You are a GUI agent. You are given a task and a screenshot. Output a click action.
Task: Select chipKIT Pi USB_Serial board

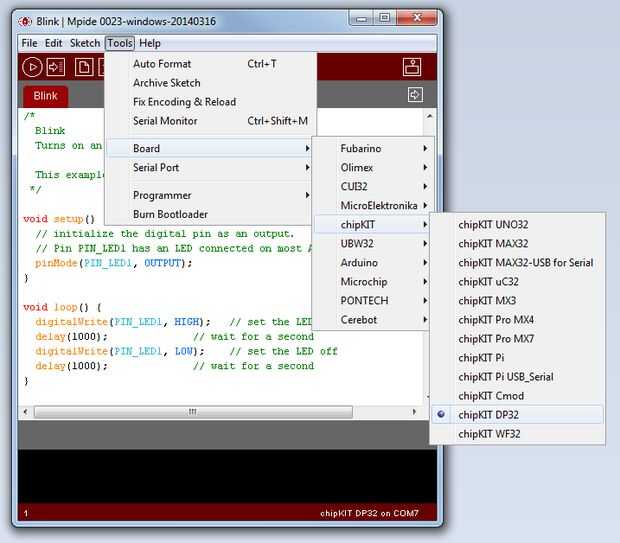click(517, 377)
